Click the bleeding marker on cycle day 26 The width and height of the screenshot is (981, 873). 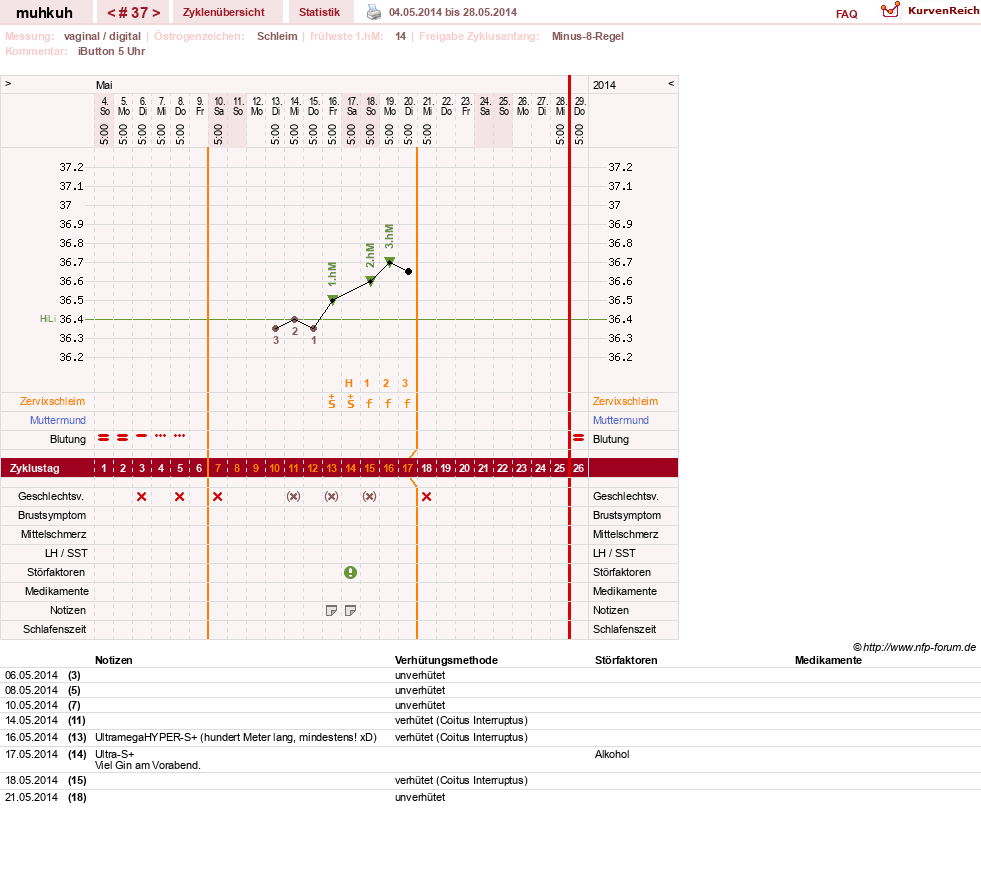click(579, 437)
